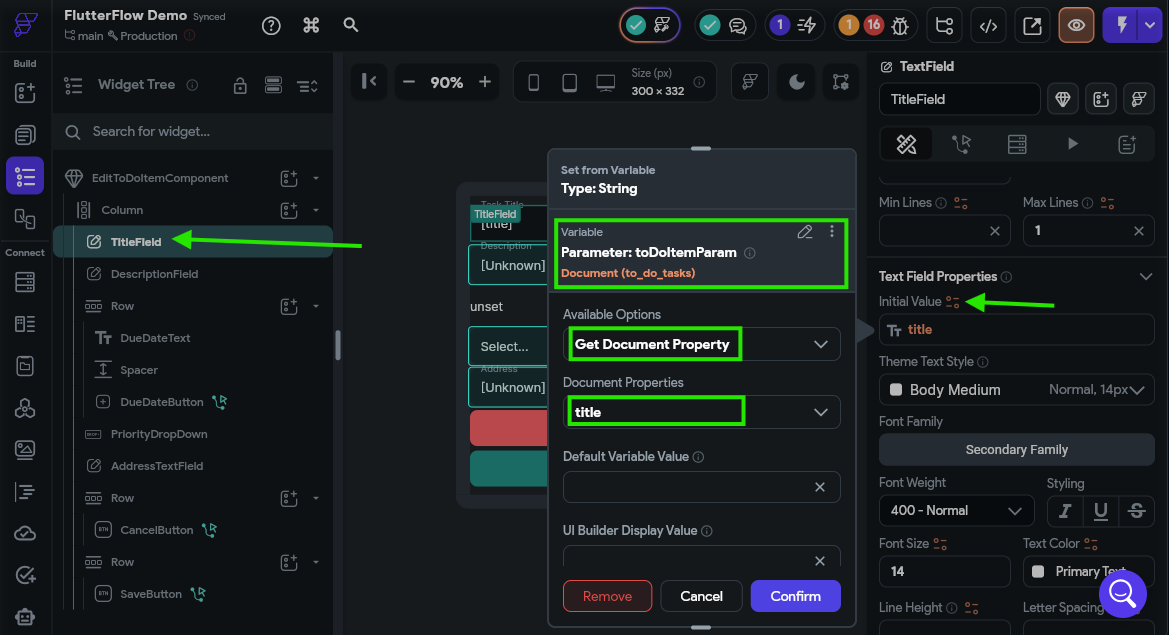
Task: Toggle dark mode moon icon
Action: (796, 82)
